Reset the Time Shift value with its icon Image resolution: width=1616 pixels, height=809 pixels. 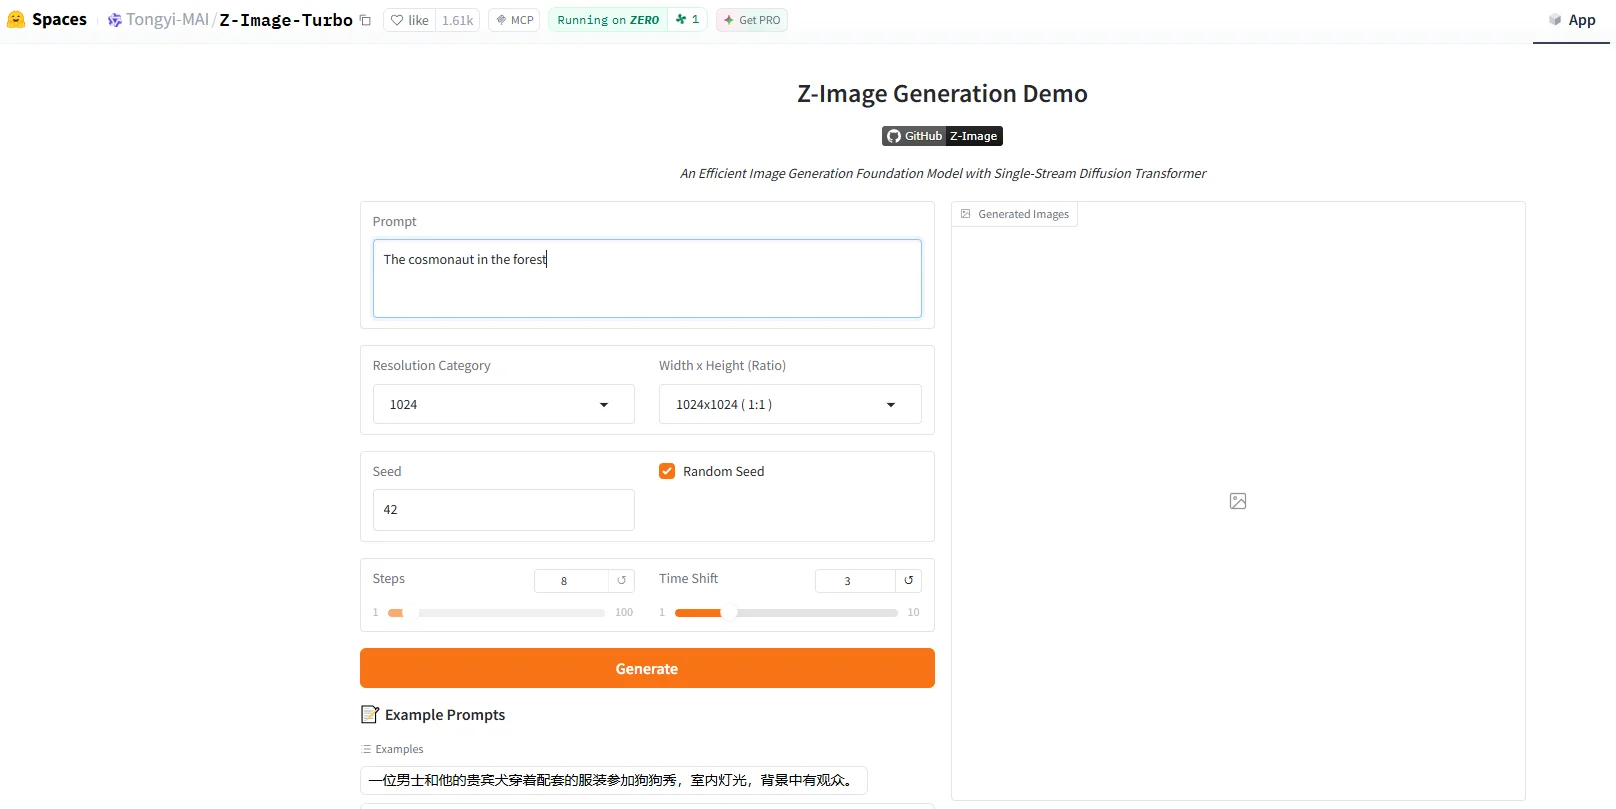tap(908, 580)
